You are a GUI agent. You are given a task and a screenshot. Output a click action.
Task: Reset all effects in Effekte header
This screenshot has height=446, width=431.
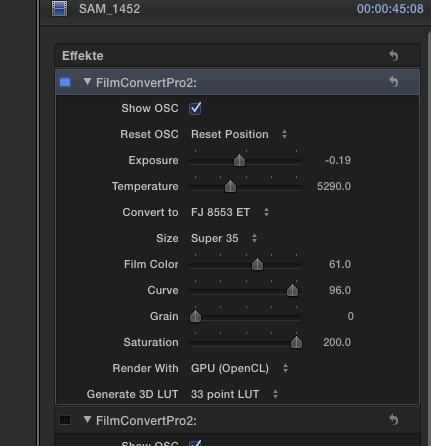tap(394, 55)
